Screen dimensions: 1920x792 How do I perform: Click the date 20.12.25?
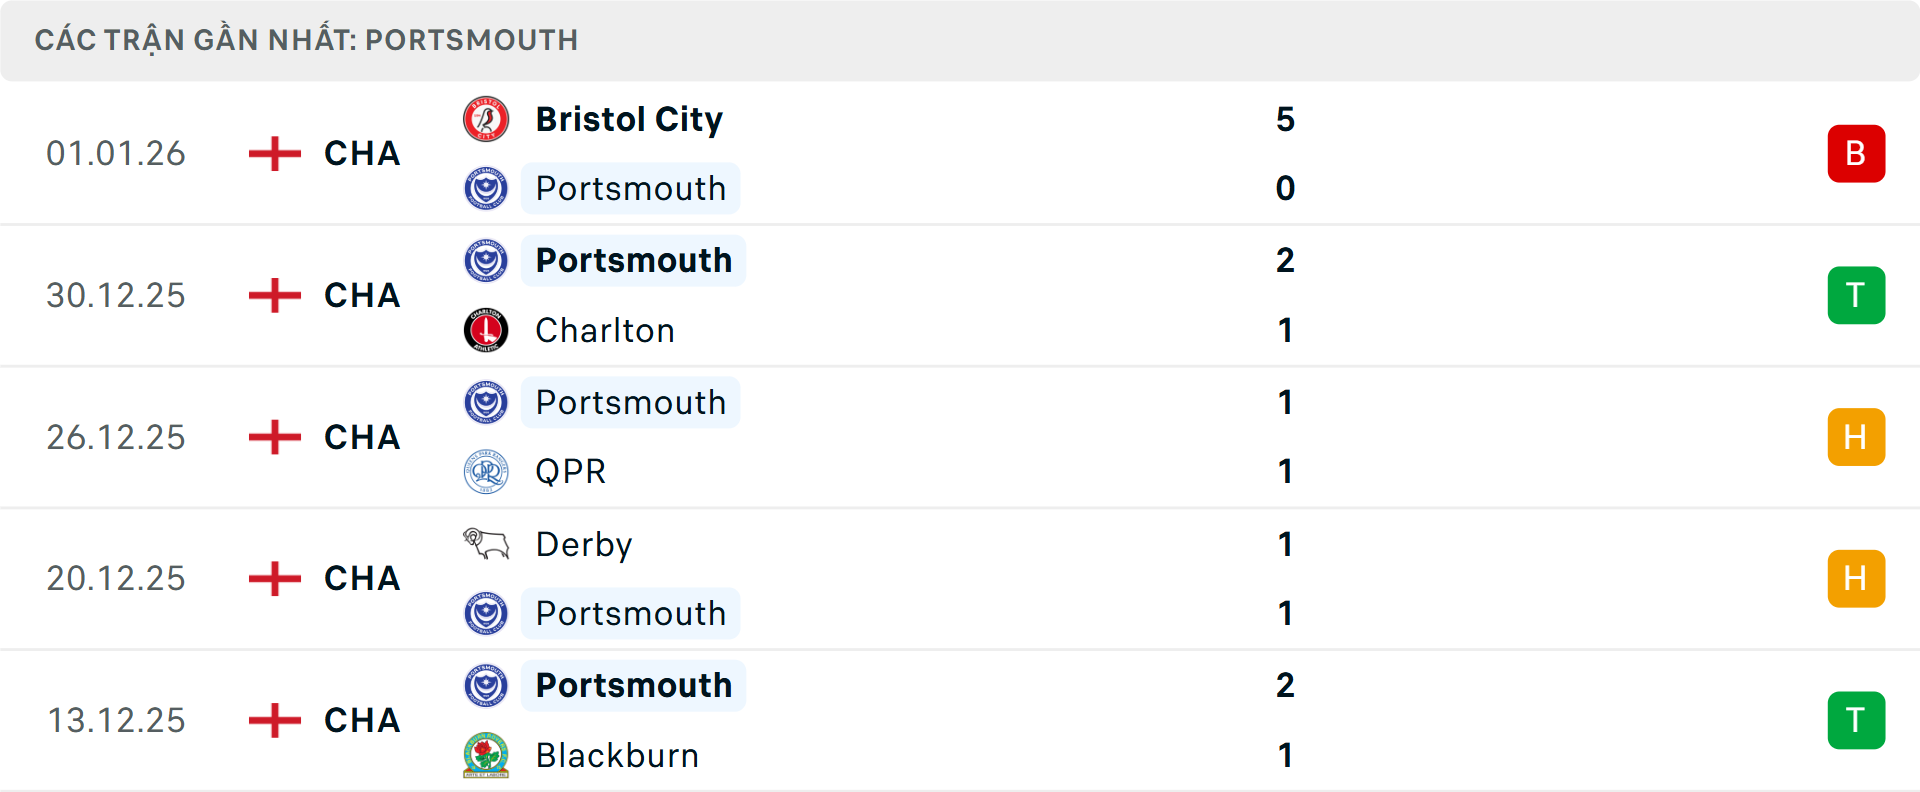[116, 578]
